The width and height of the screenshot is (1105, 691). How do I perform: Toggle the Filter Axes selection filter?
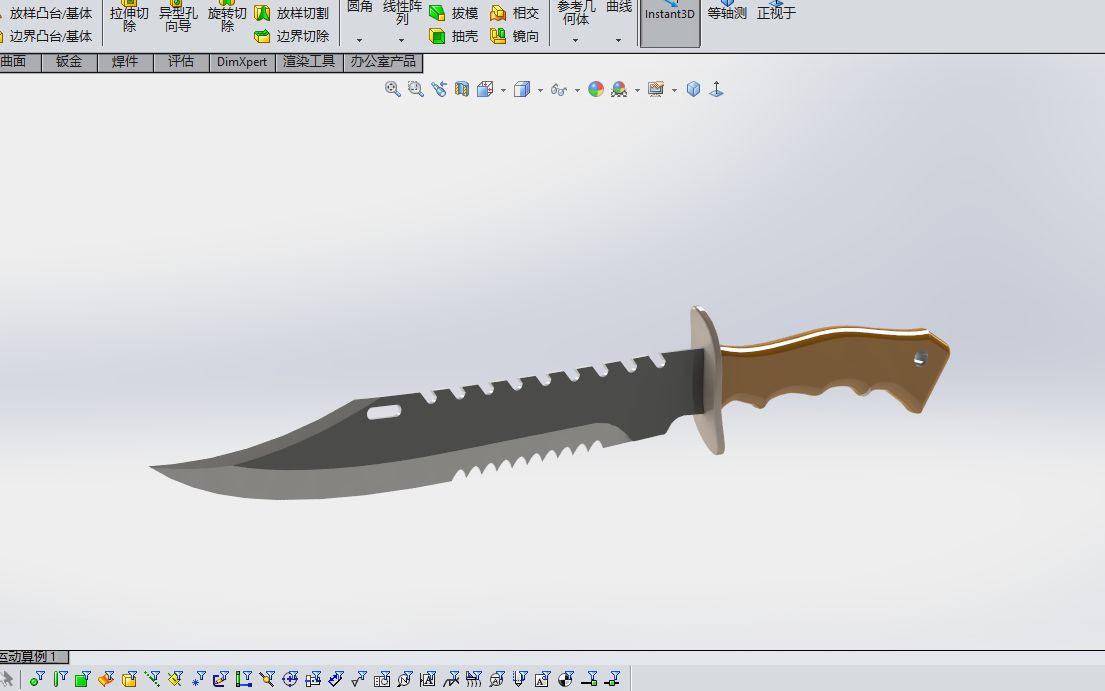152,679
